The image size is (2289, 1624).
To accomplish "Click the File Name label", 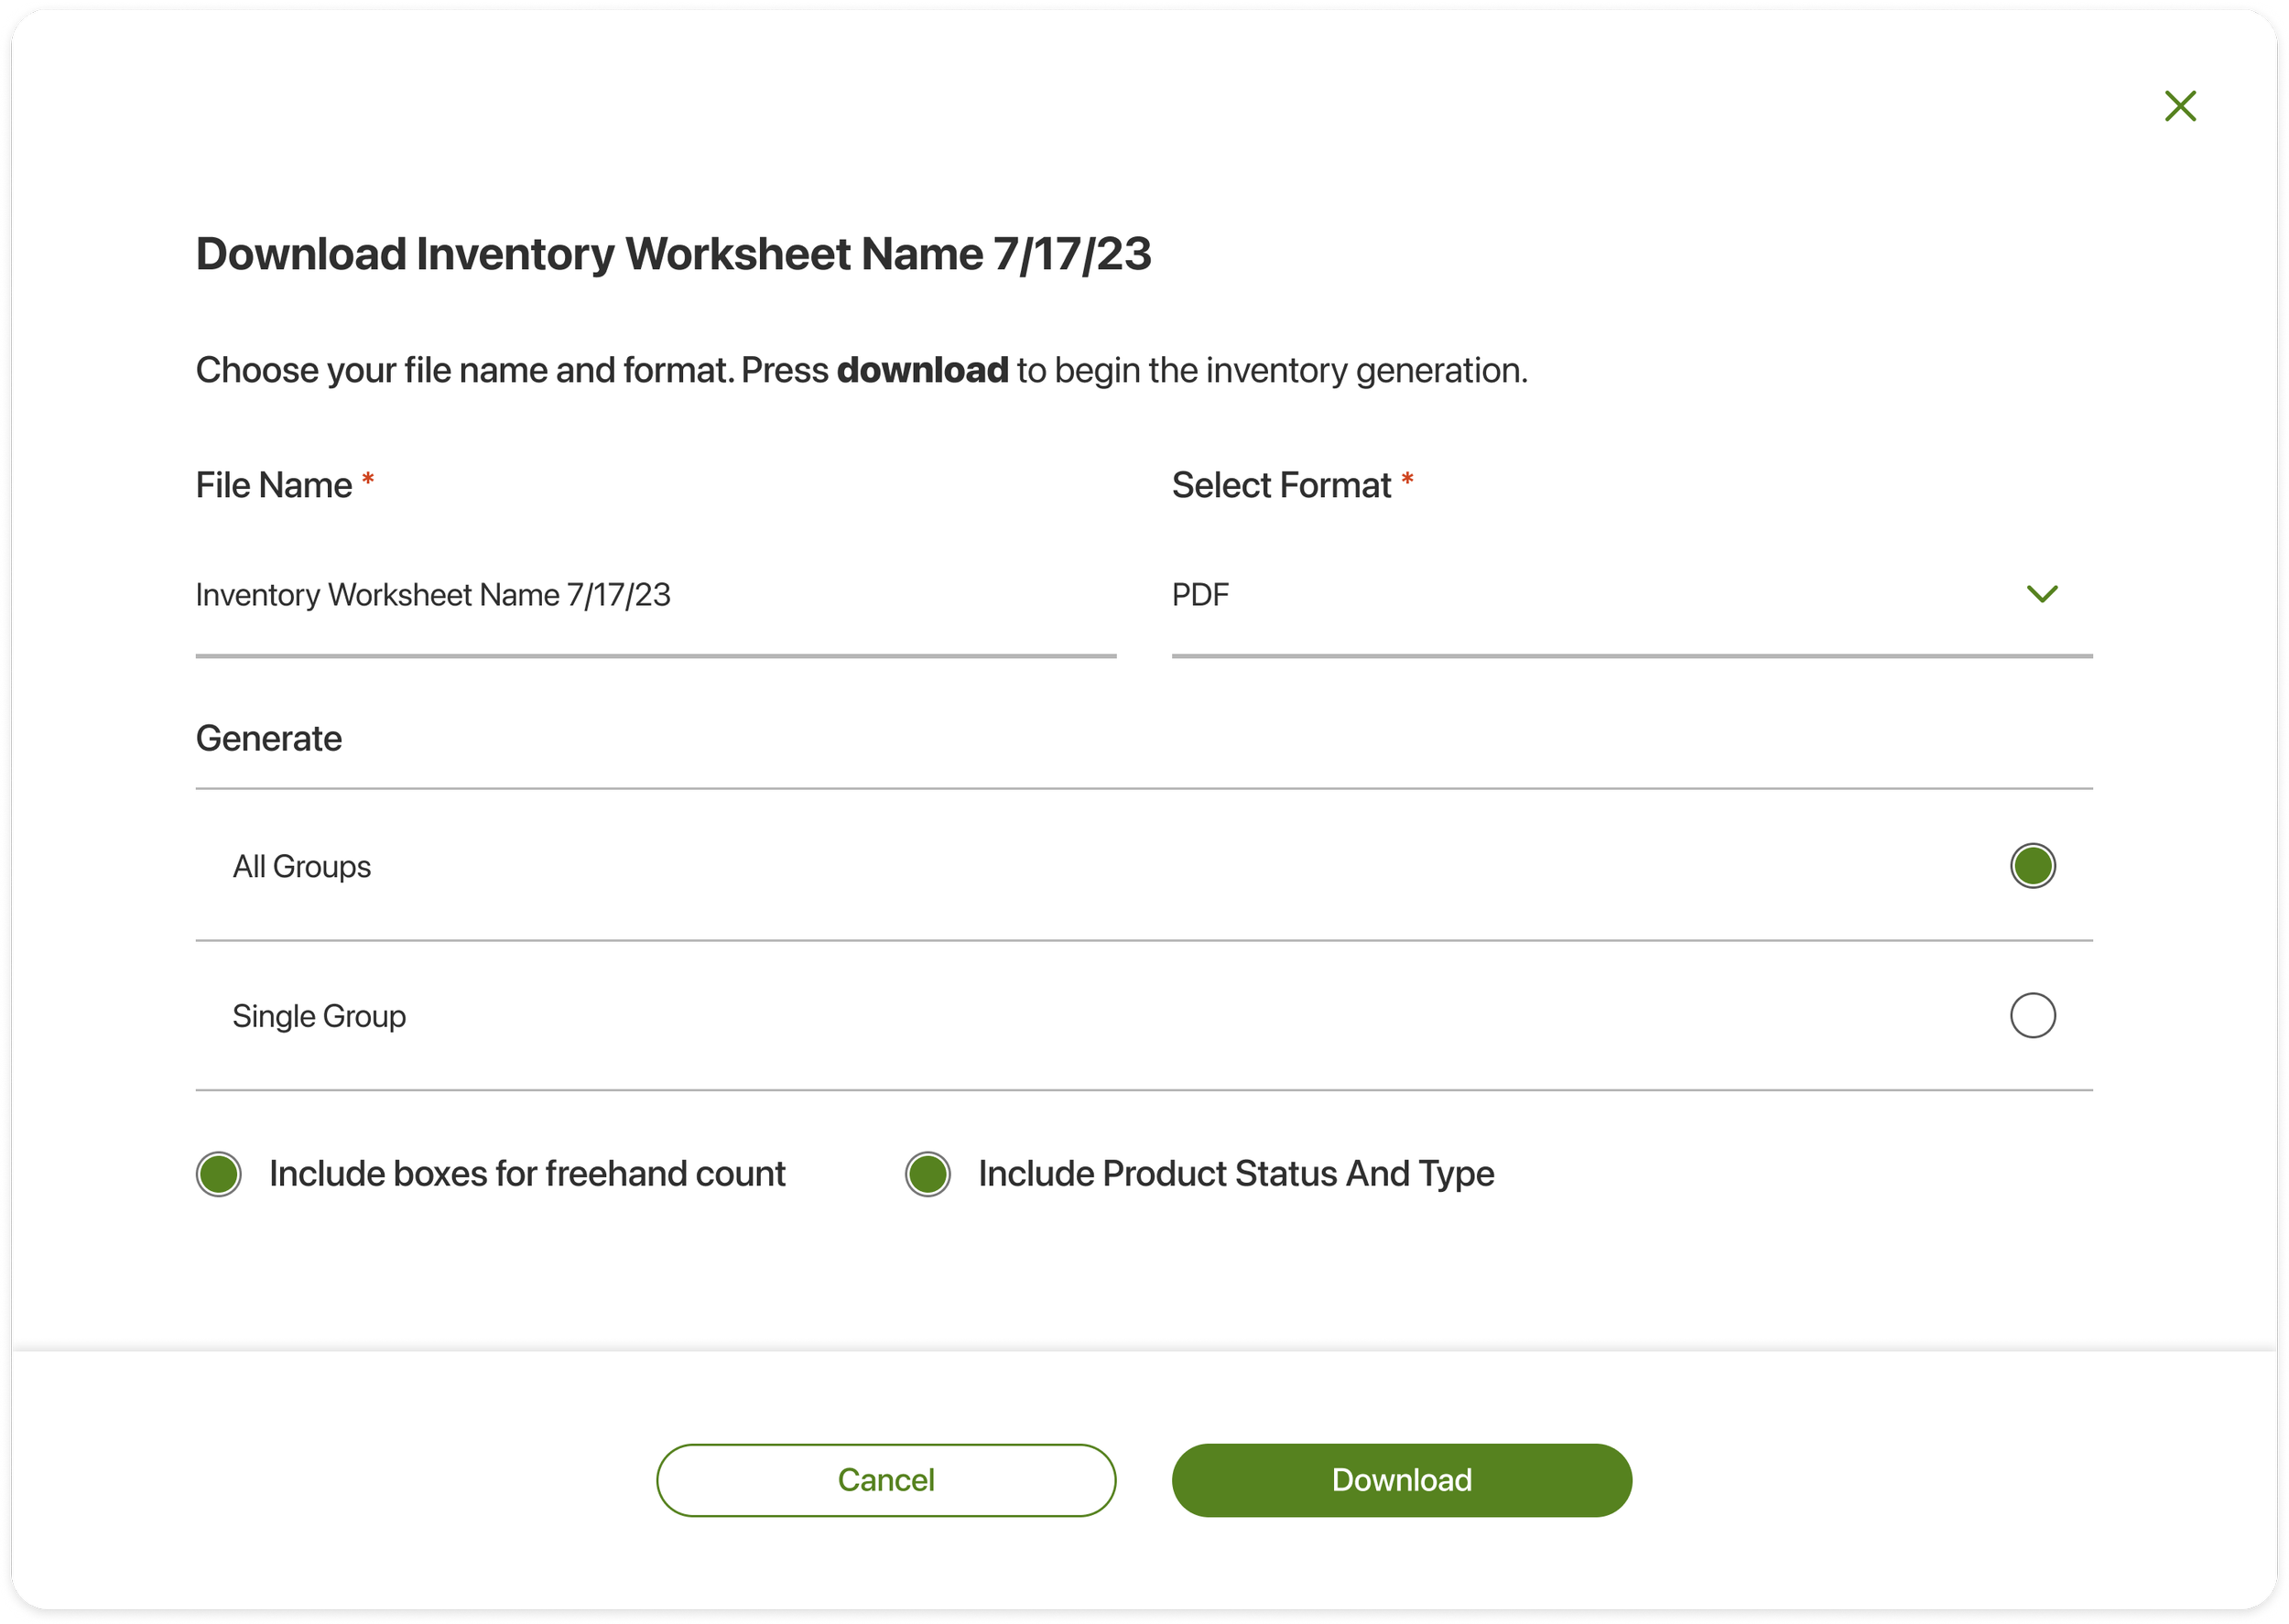I will [x=274, y=486].
